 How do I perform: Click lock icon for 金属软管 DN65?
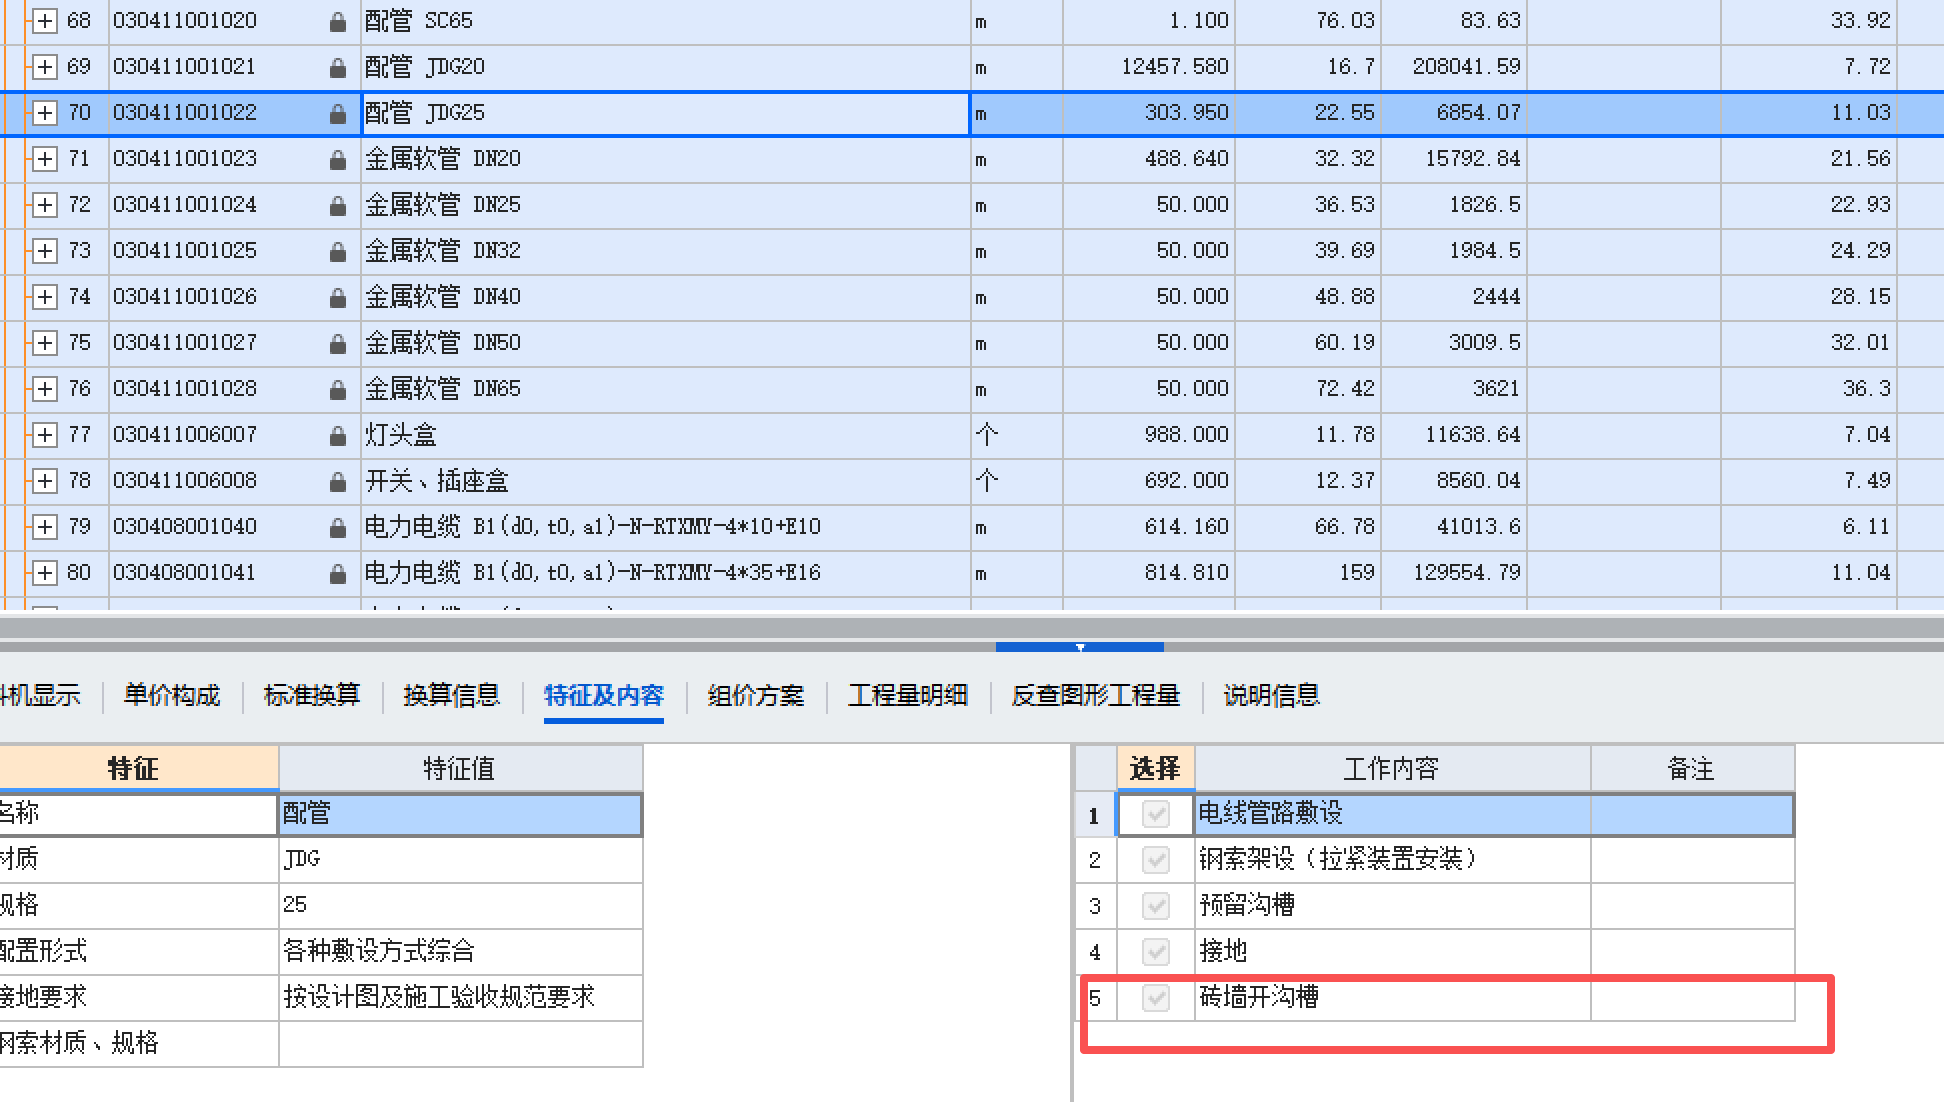click(338, 390)
